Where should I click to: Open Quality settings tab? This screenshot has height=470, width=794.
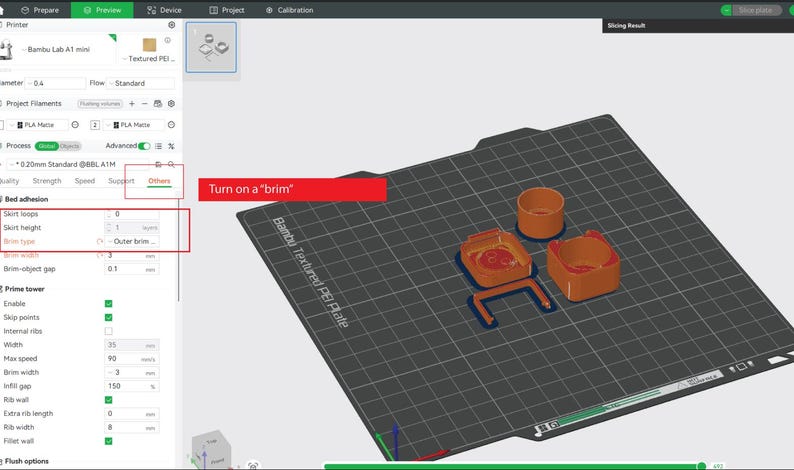pos(9,181)
